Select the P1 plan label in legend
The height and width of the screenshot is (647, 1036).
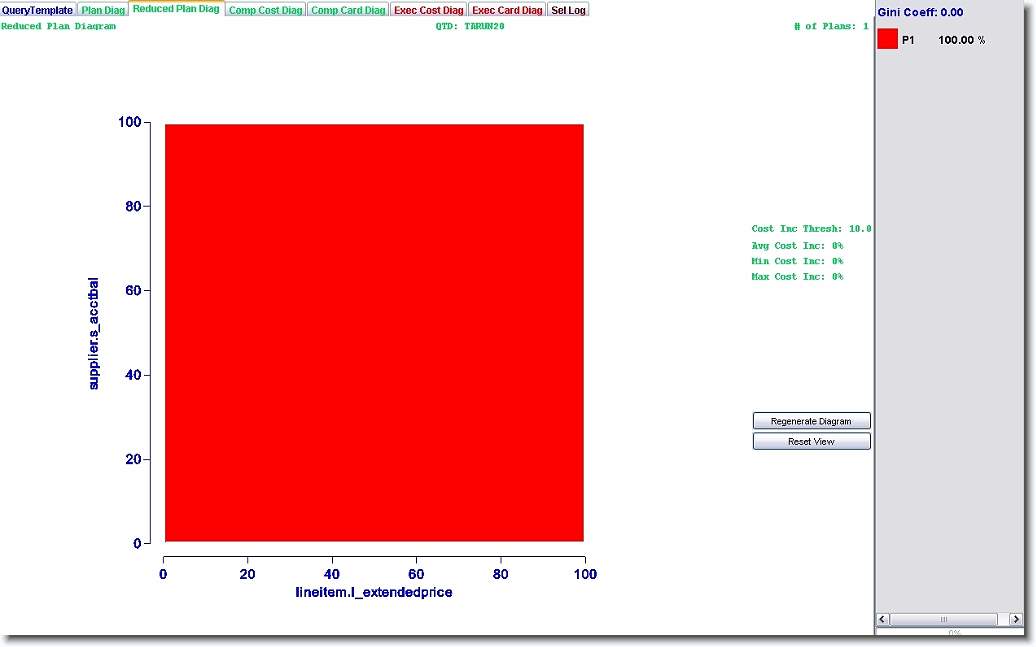click(x=908, y=40)
